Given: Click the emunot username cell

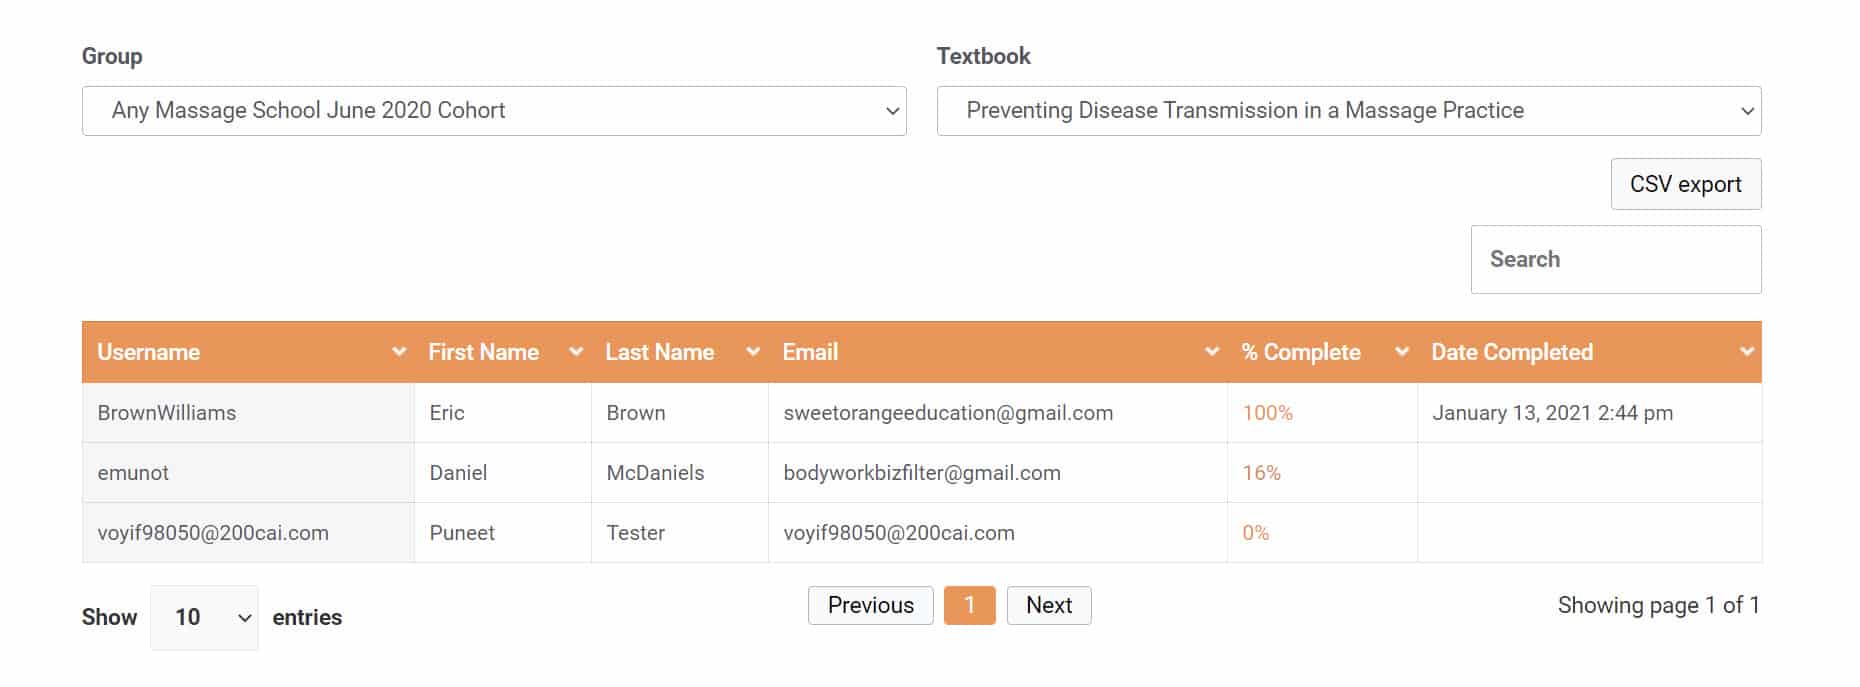Looking at the screenshot, I should click(x=133, y=473).
